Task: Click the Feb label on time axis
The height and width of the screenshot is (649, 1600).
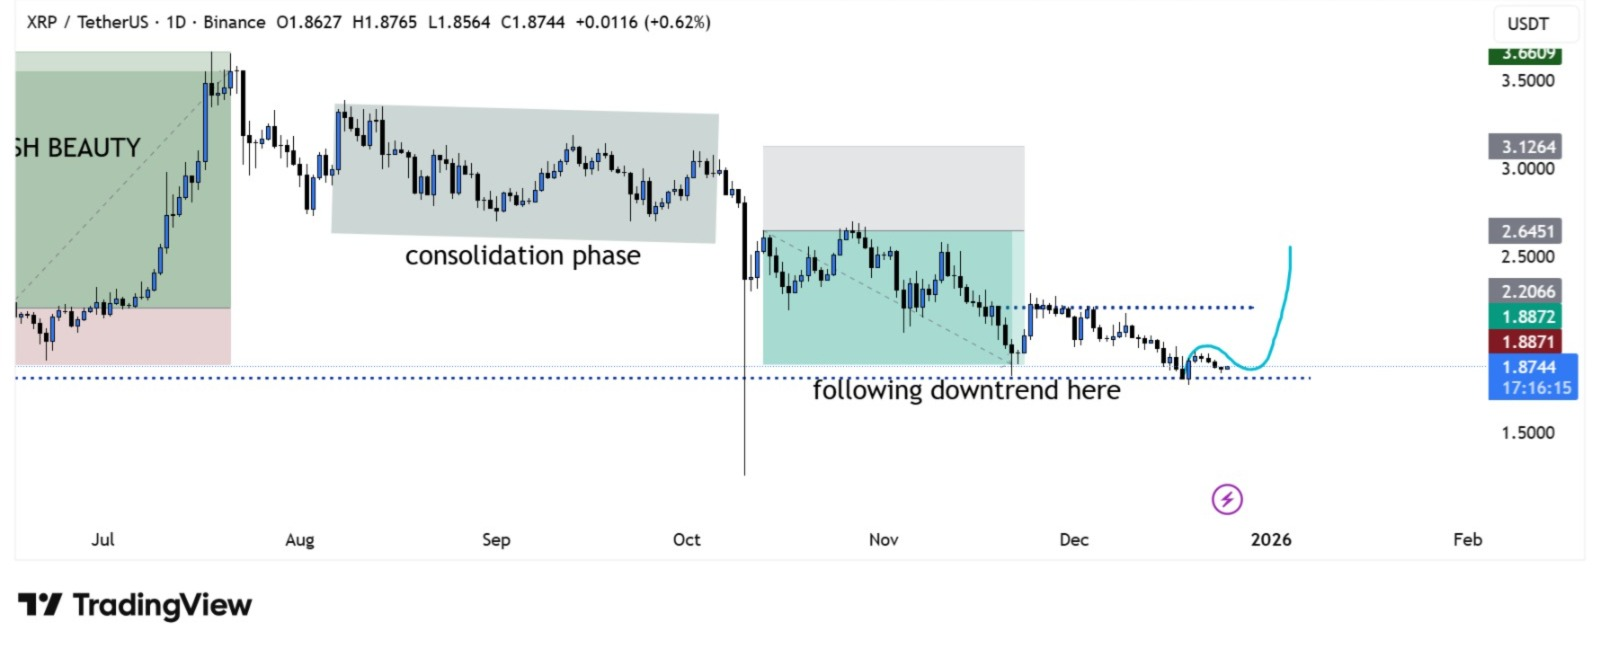Action: [1467, 540]
